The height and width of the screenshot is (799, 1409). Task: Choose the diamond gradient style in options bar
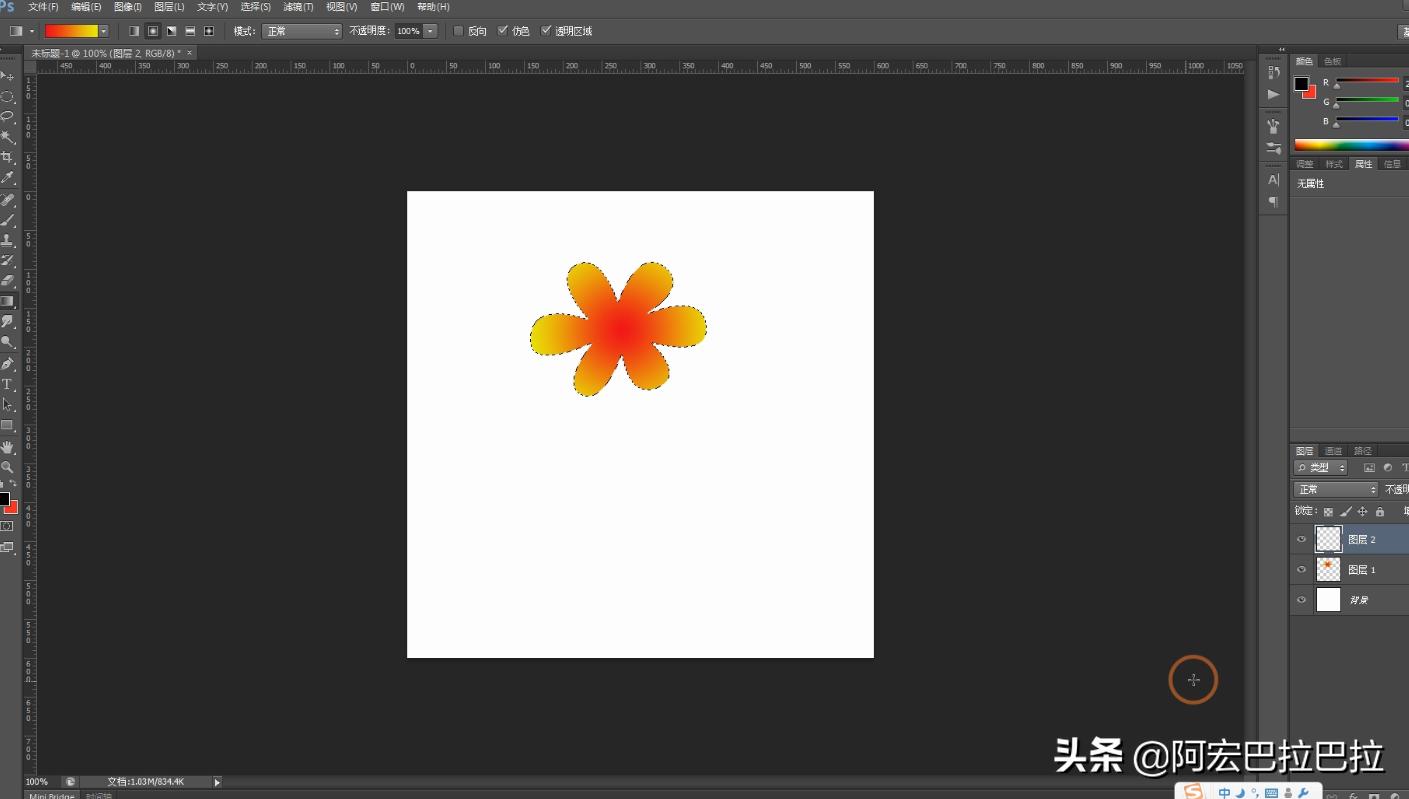(208, 31)
